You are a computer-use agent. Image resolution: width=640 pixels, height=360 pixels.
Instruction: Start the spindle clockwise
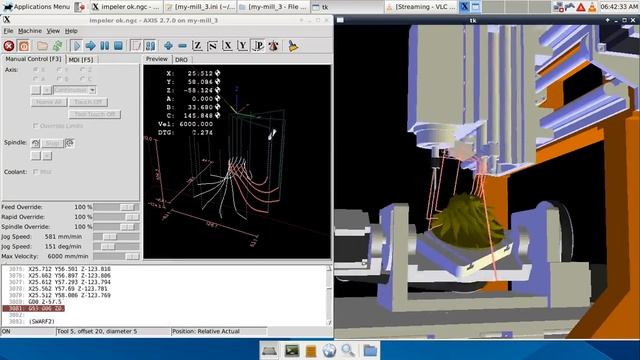(x=69, y=143)
